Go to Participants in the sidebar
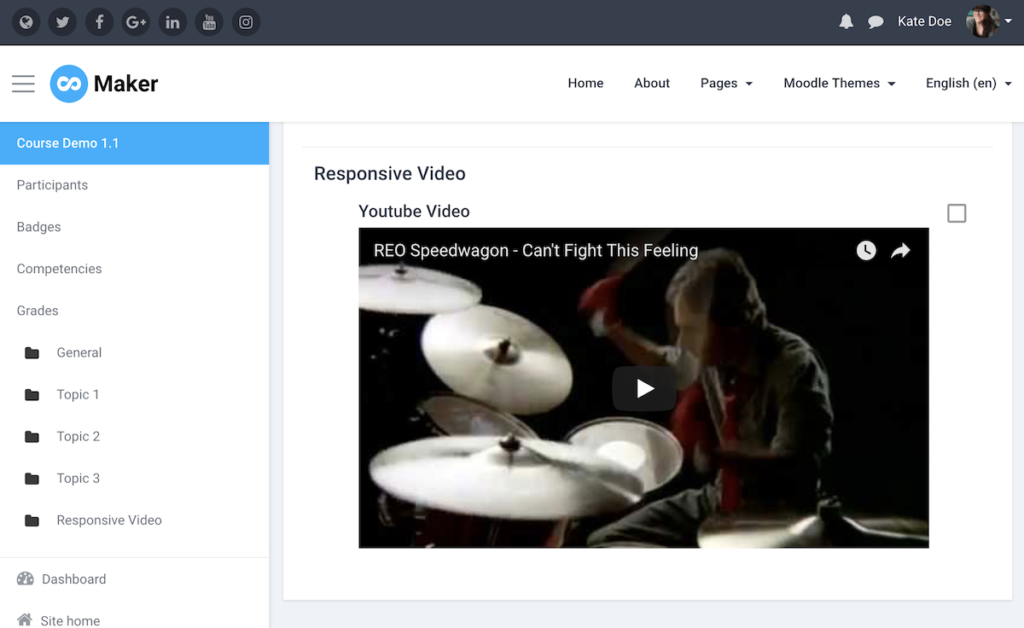Viewport: 1024px width, 628px height. coord(52,184)
